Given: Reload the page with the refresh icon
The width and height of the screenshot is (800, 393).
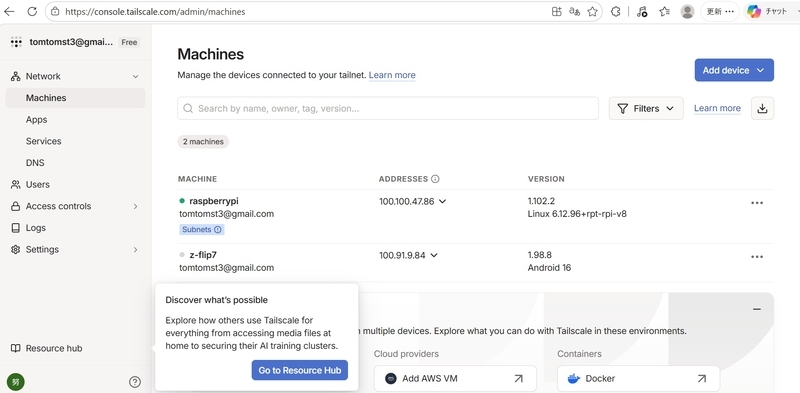Looking at the screenshot, I should coord(32,11).
